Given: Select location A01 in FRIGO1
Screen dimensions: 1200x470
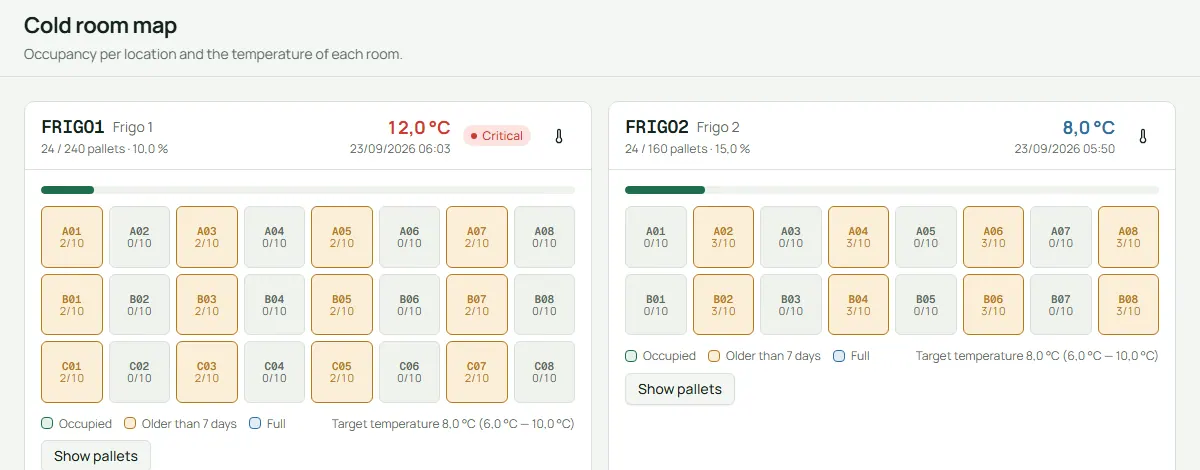Looking at the screenshot, I should [72, 237].
